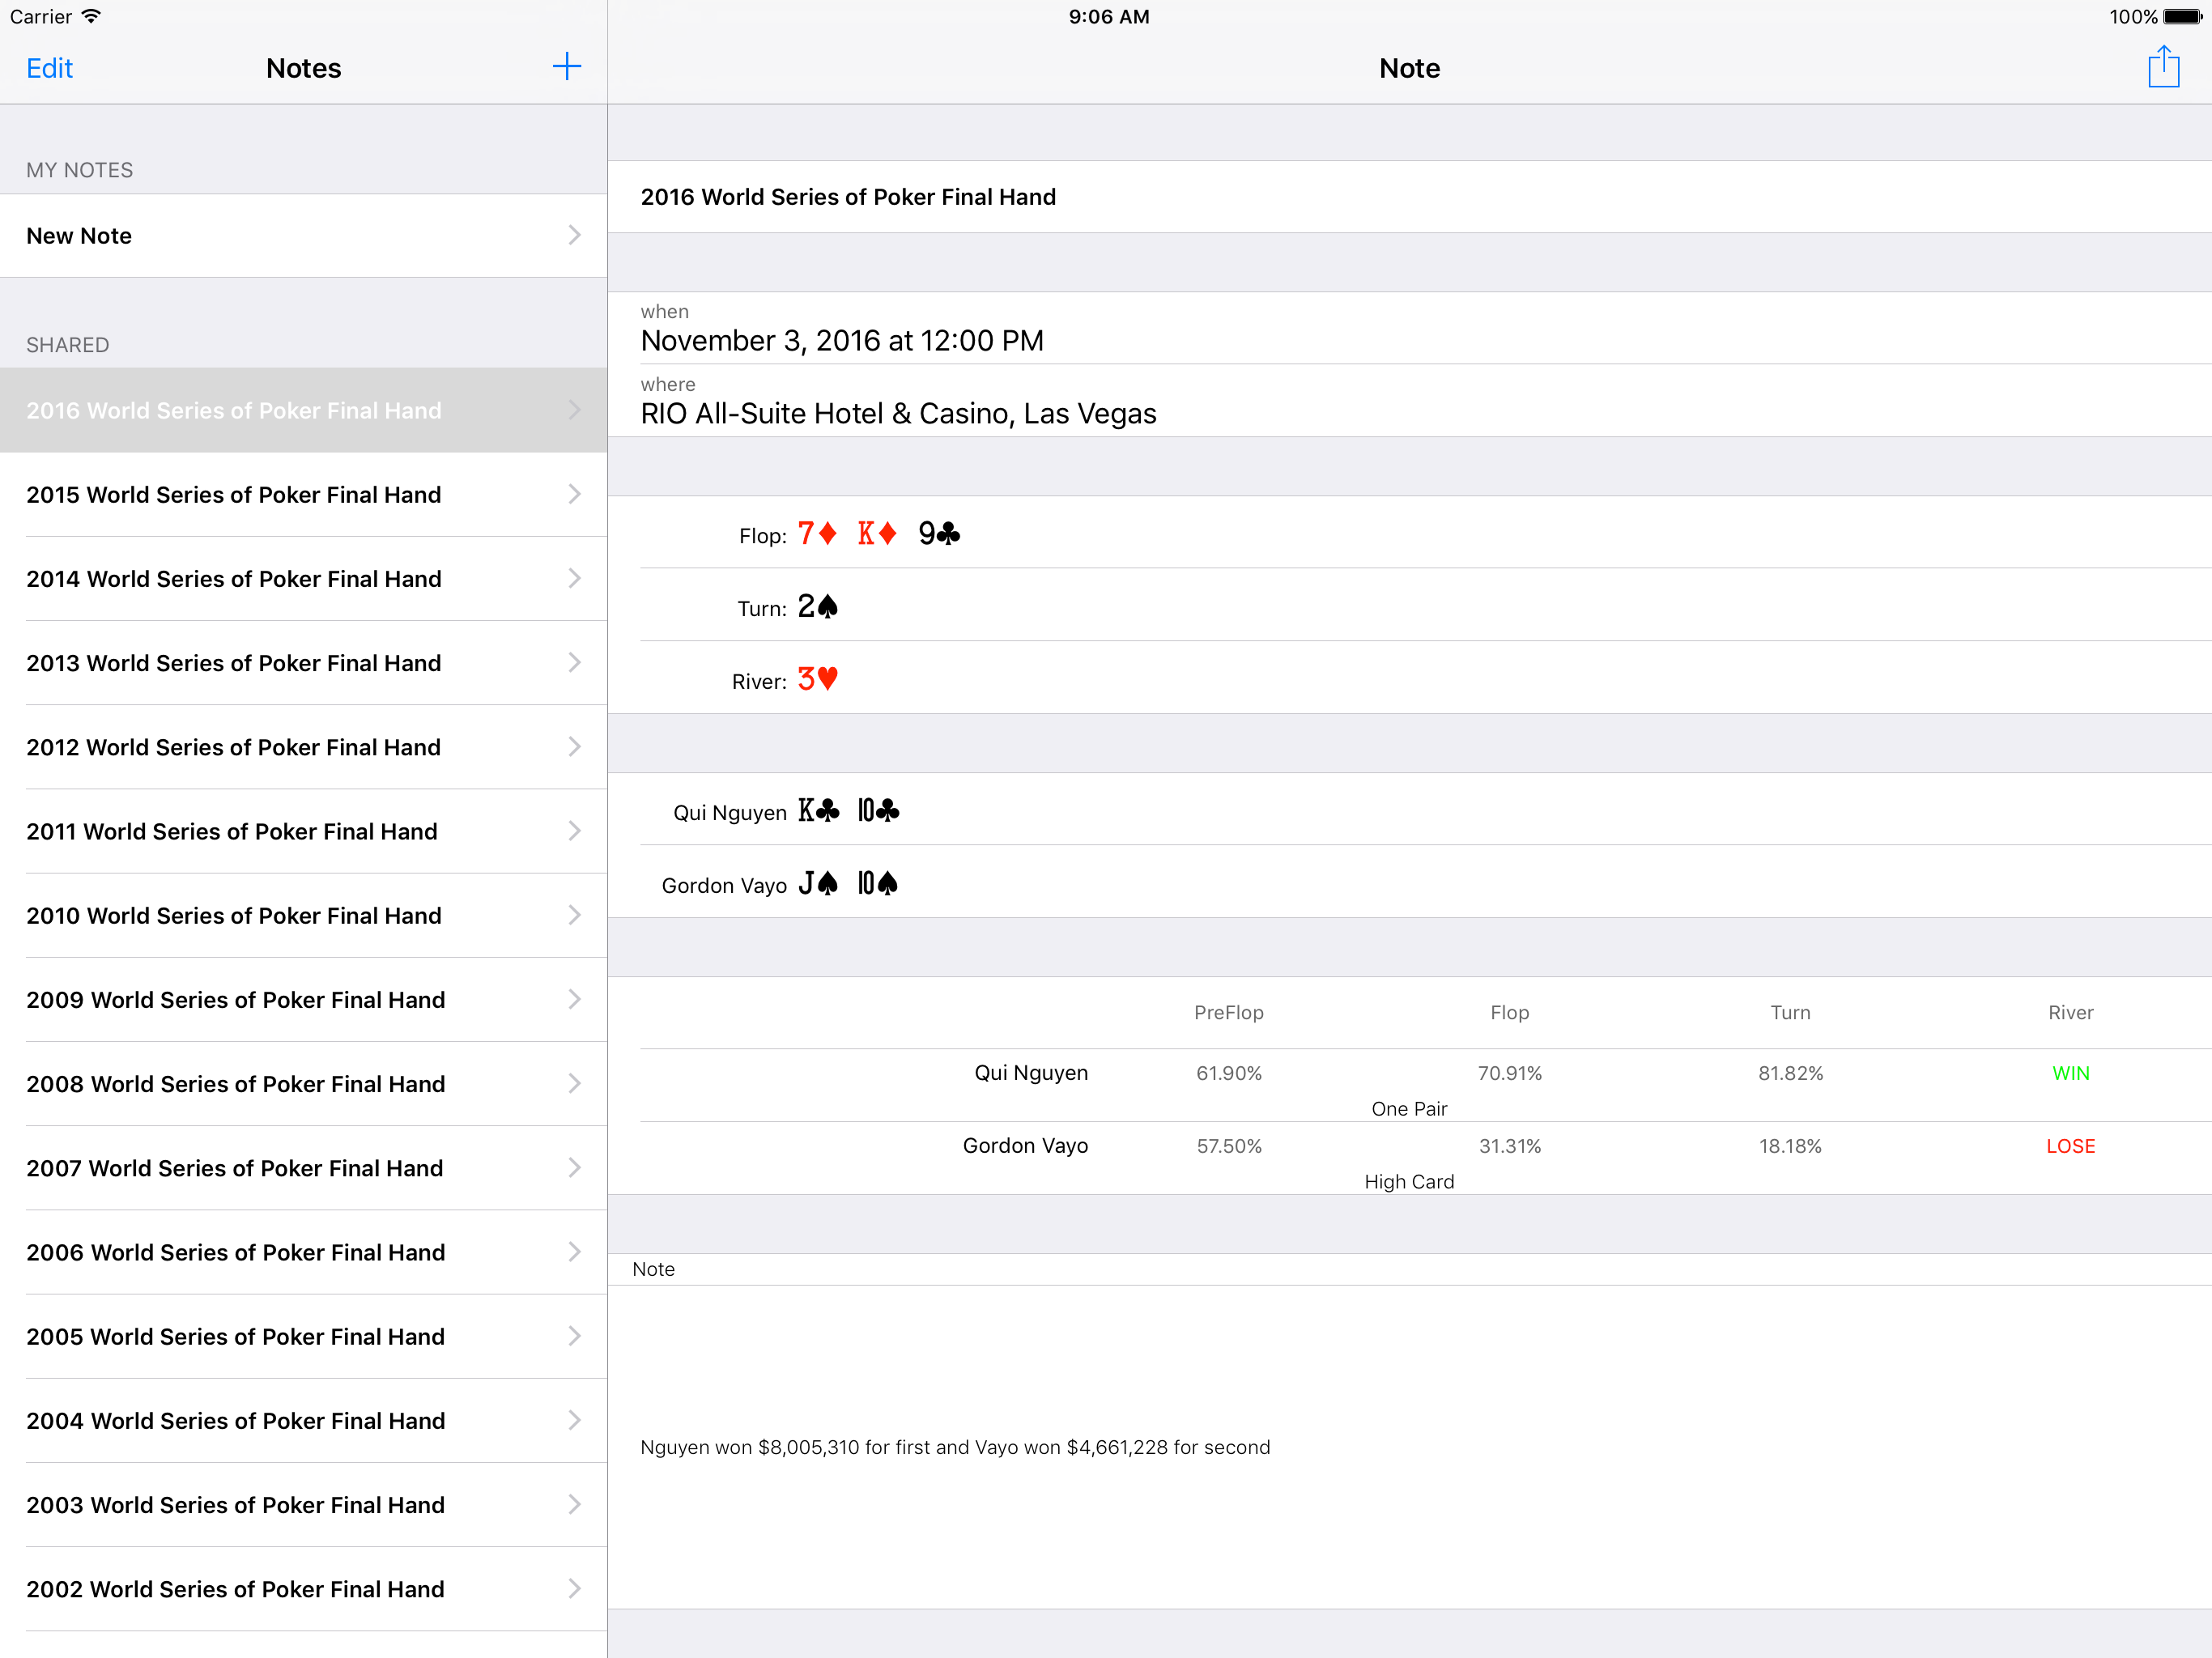
Task: Tap the 9 of clubs flop card
Action: click(938, 534)
